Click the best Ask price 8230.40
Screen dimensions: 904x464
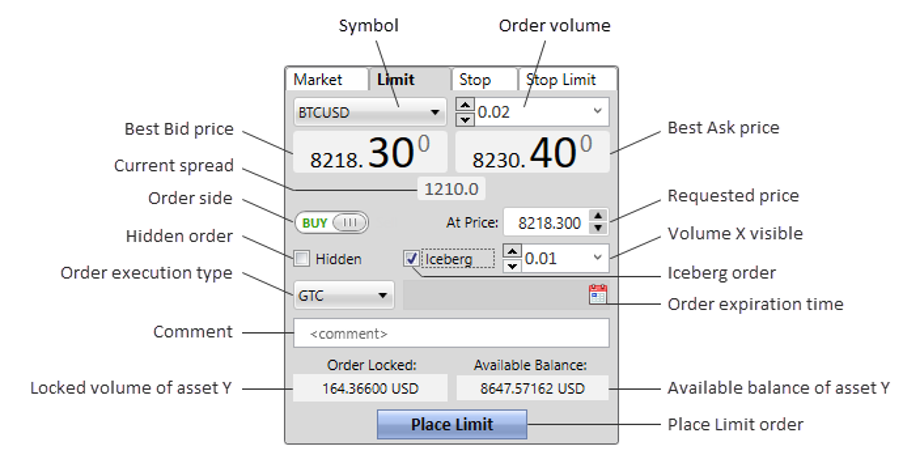tap(532, 152)
